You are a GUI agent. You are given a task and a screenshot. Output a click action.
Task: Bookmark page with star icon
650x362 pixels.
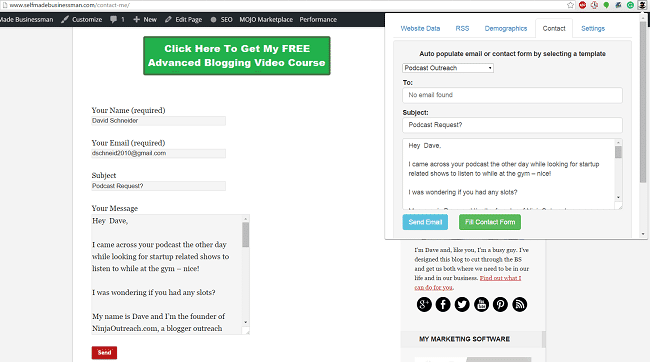(570, 5)
